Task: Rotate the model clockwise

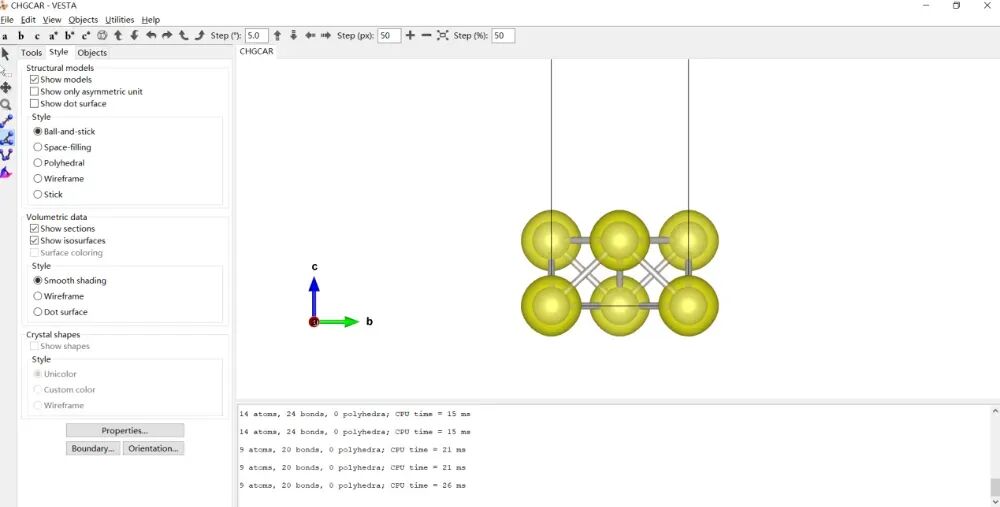Action: 200,36
